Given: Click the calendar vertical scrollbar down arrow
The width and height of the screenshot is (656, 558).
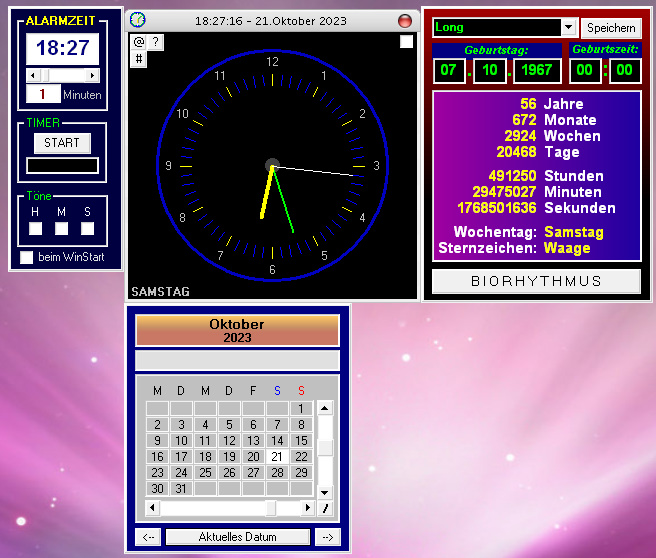Looking at the screenshot, I should 324,492.
